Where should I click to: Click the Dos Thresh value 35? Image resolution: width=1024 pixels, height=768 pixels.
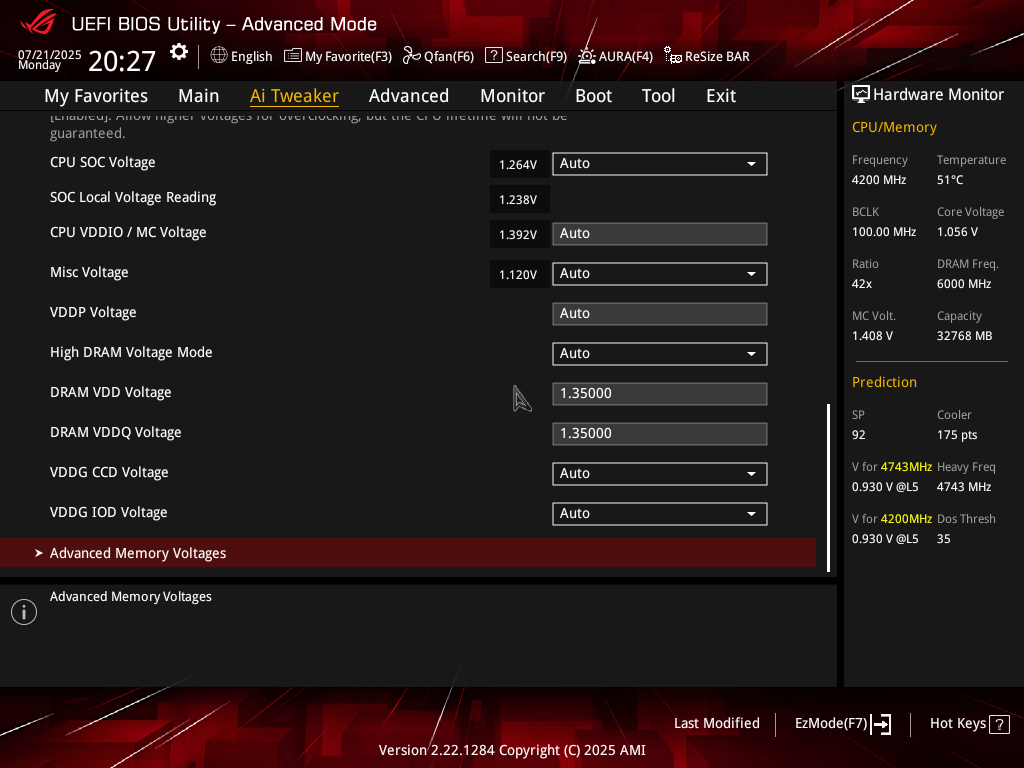(944, 539)
